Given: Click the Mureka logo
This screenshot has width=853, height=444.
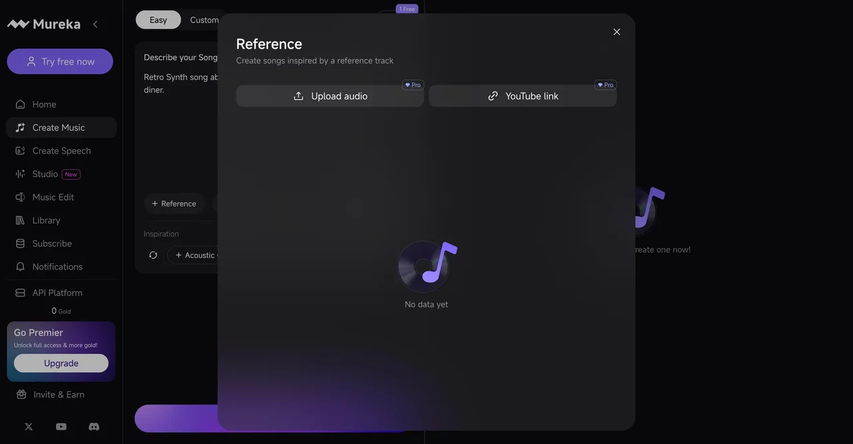Looking at the screenshot, I should click(x=44, y=24).
